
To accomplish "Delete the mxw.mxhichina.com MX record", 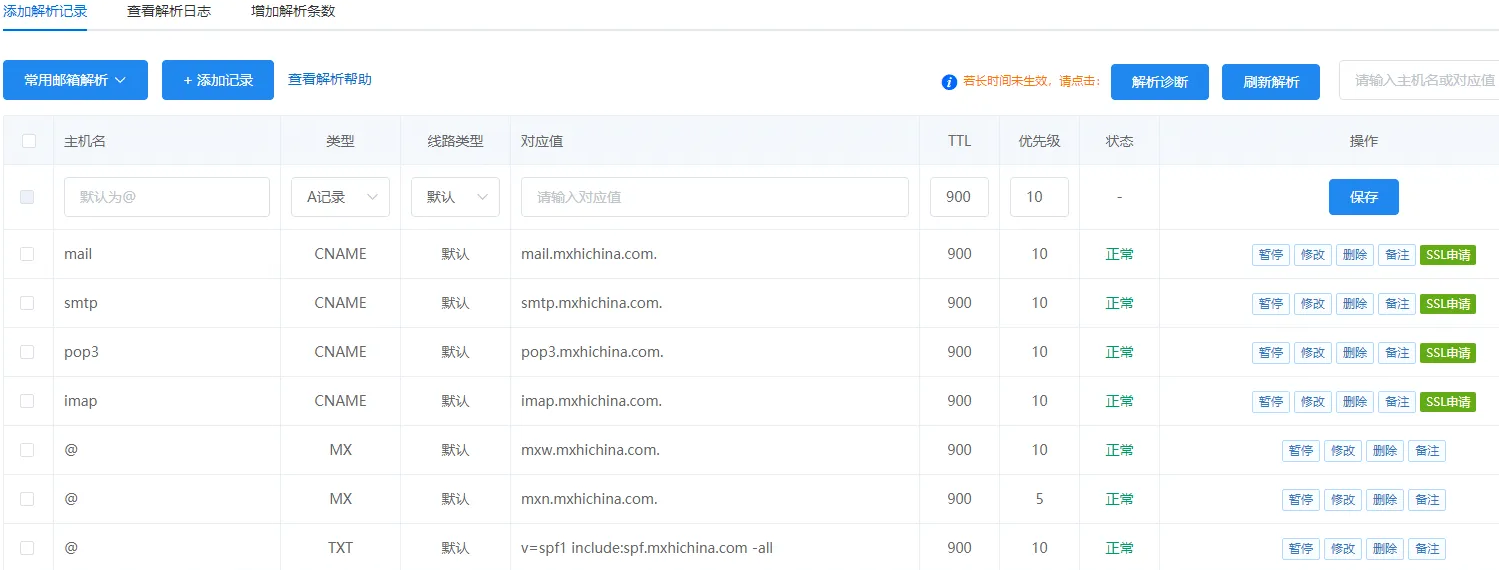I will click(1384, 451).
